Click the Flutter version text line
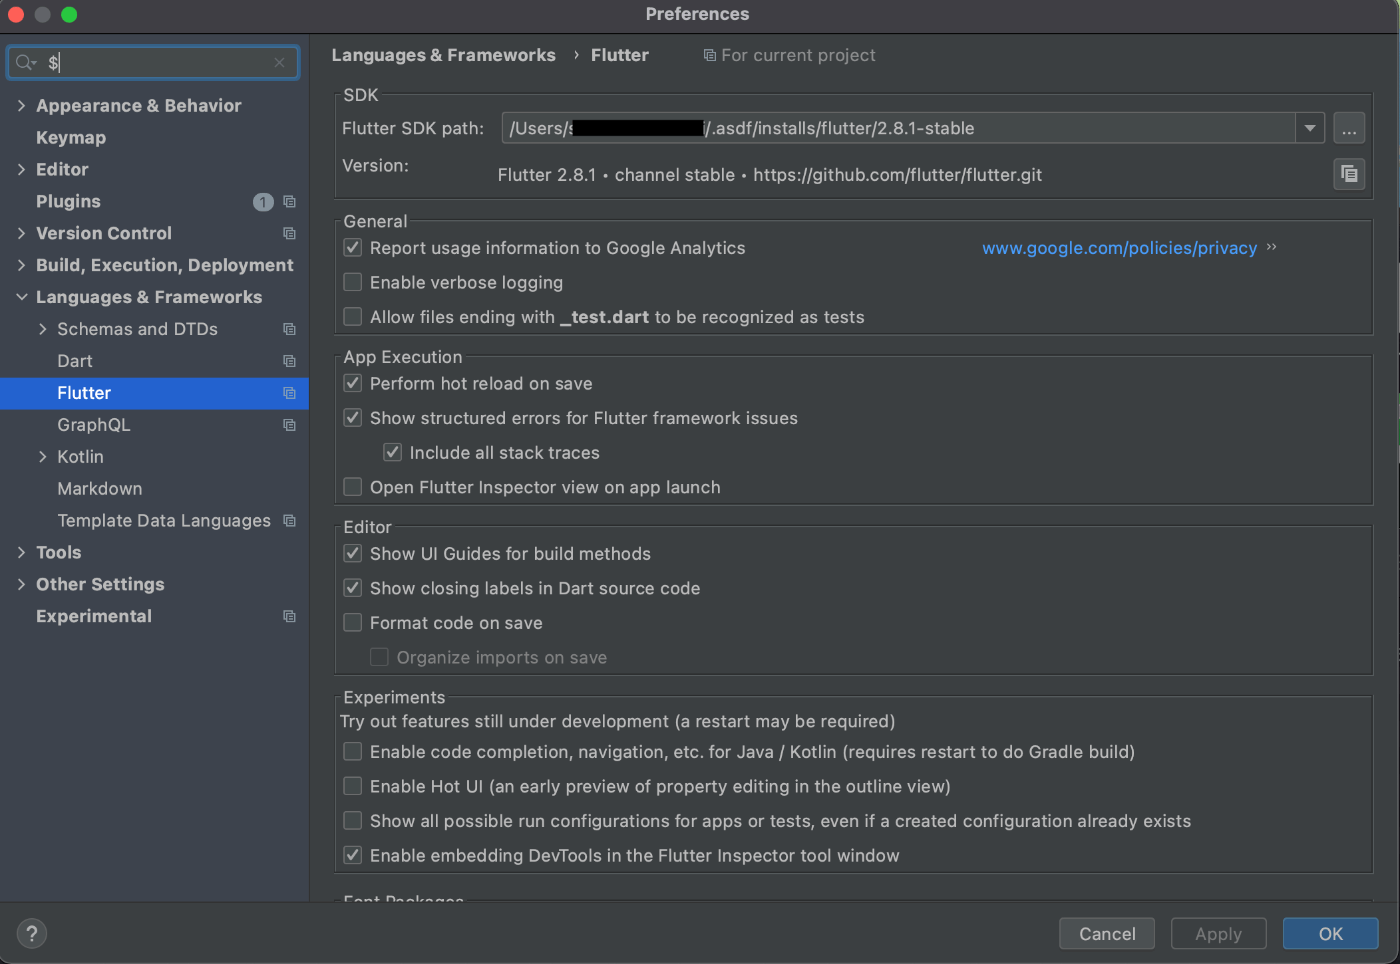 [x=769, y=175]
